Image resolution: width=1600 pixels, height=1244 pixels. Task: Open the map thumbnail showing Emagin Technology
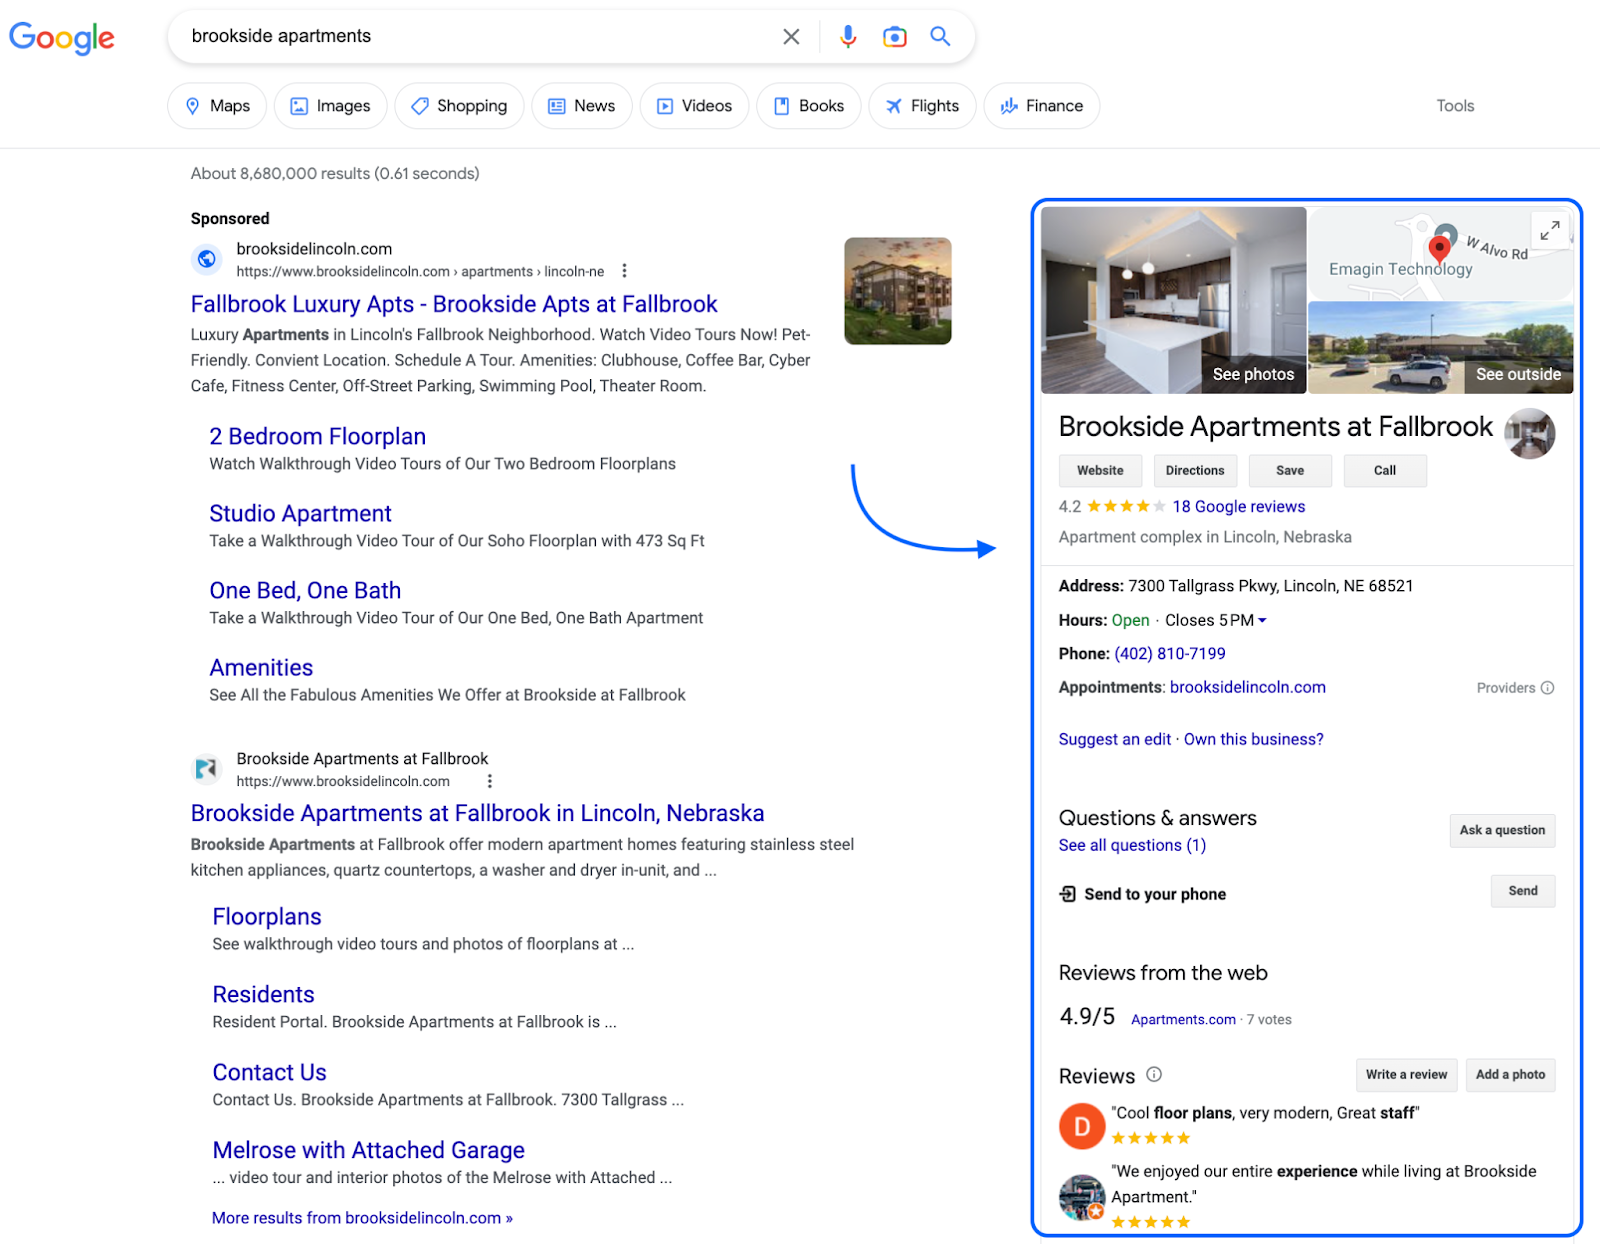point(1441,253)
